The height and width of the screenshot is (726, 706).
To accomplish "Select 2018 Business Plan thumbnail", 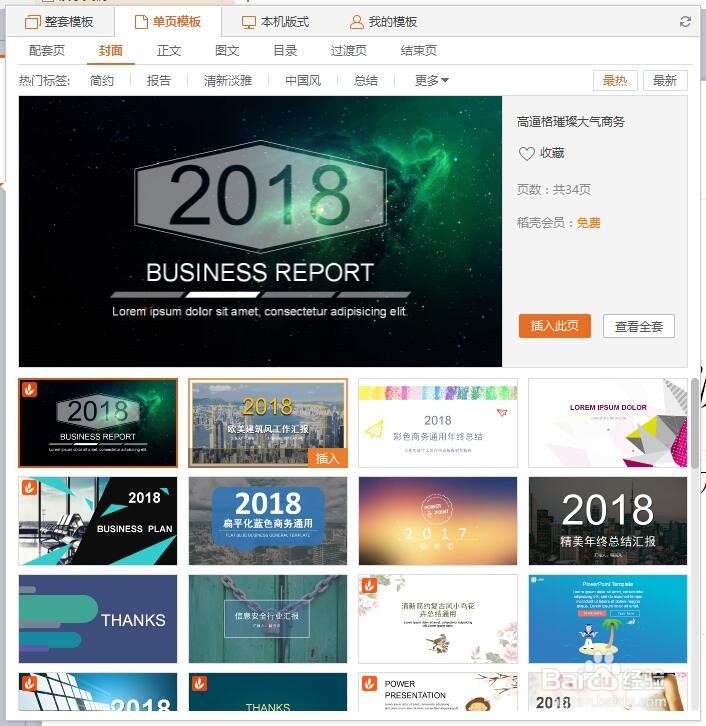I will (x=98, y=521).
